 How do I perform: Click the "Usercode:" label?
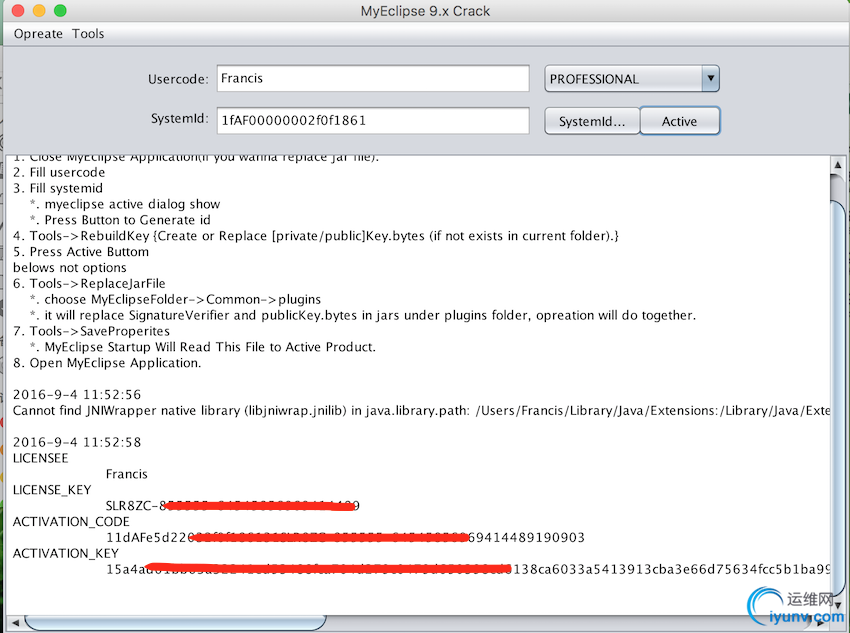178,79
